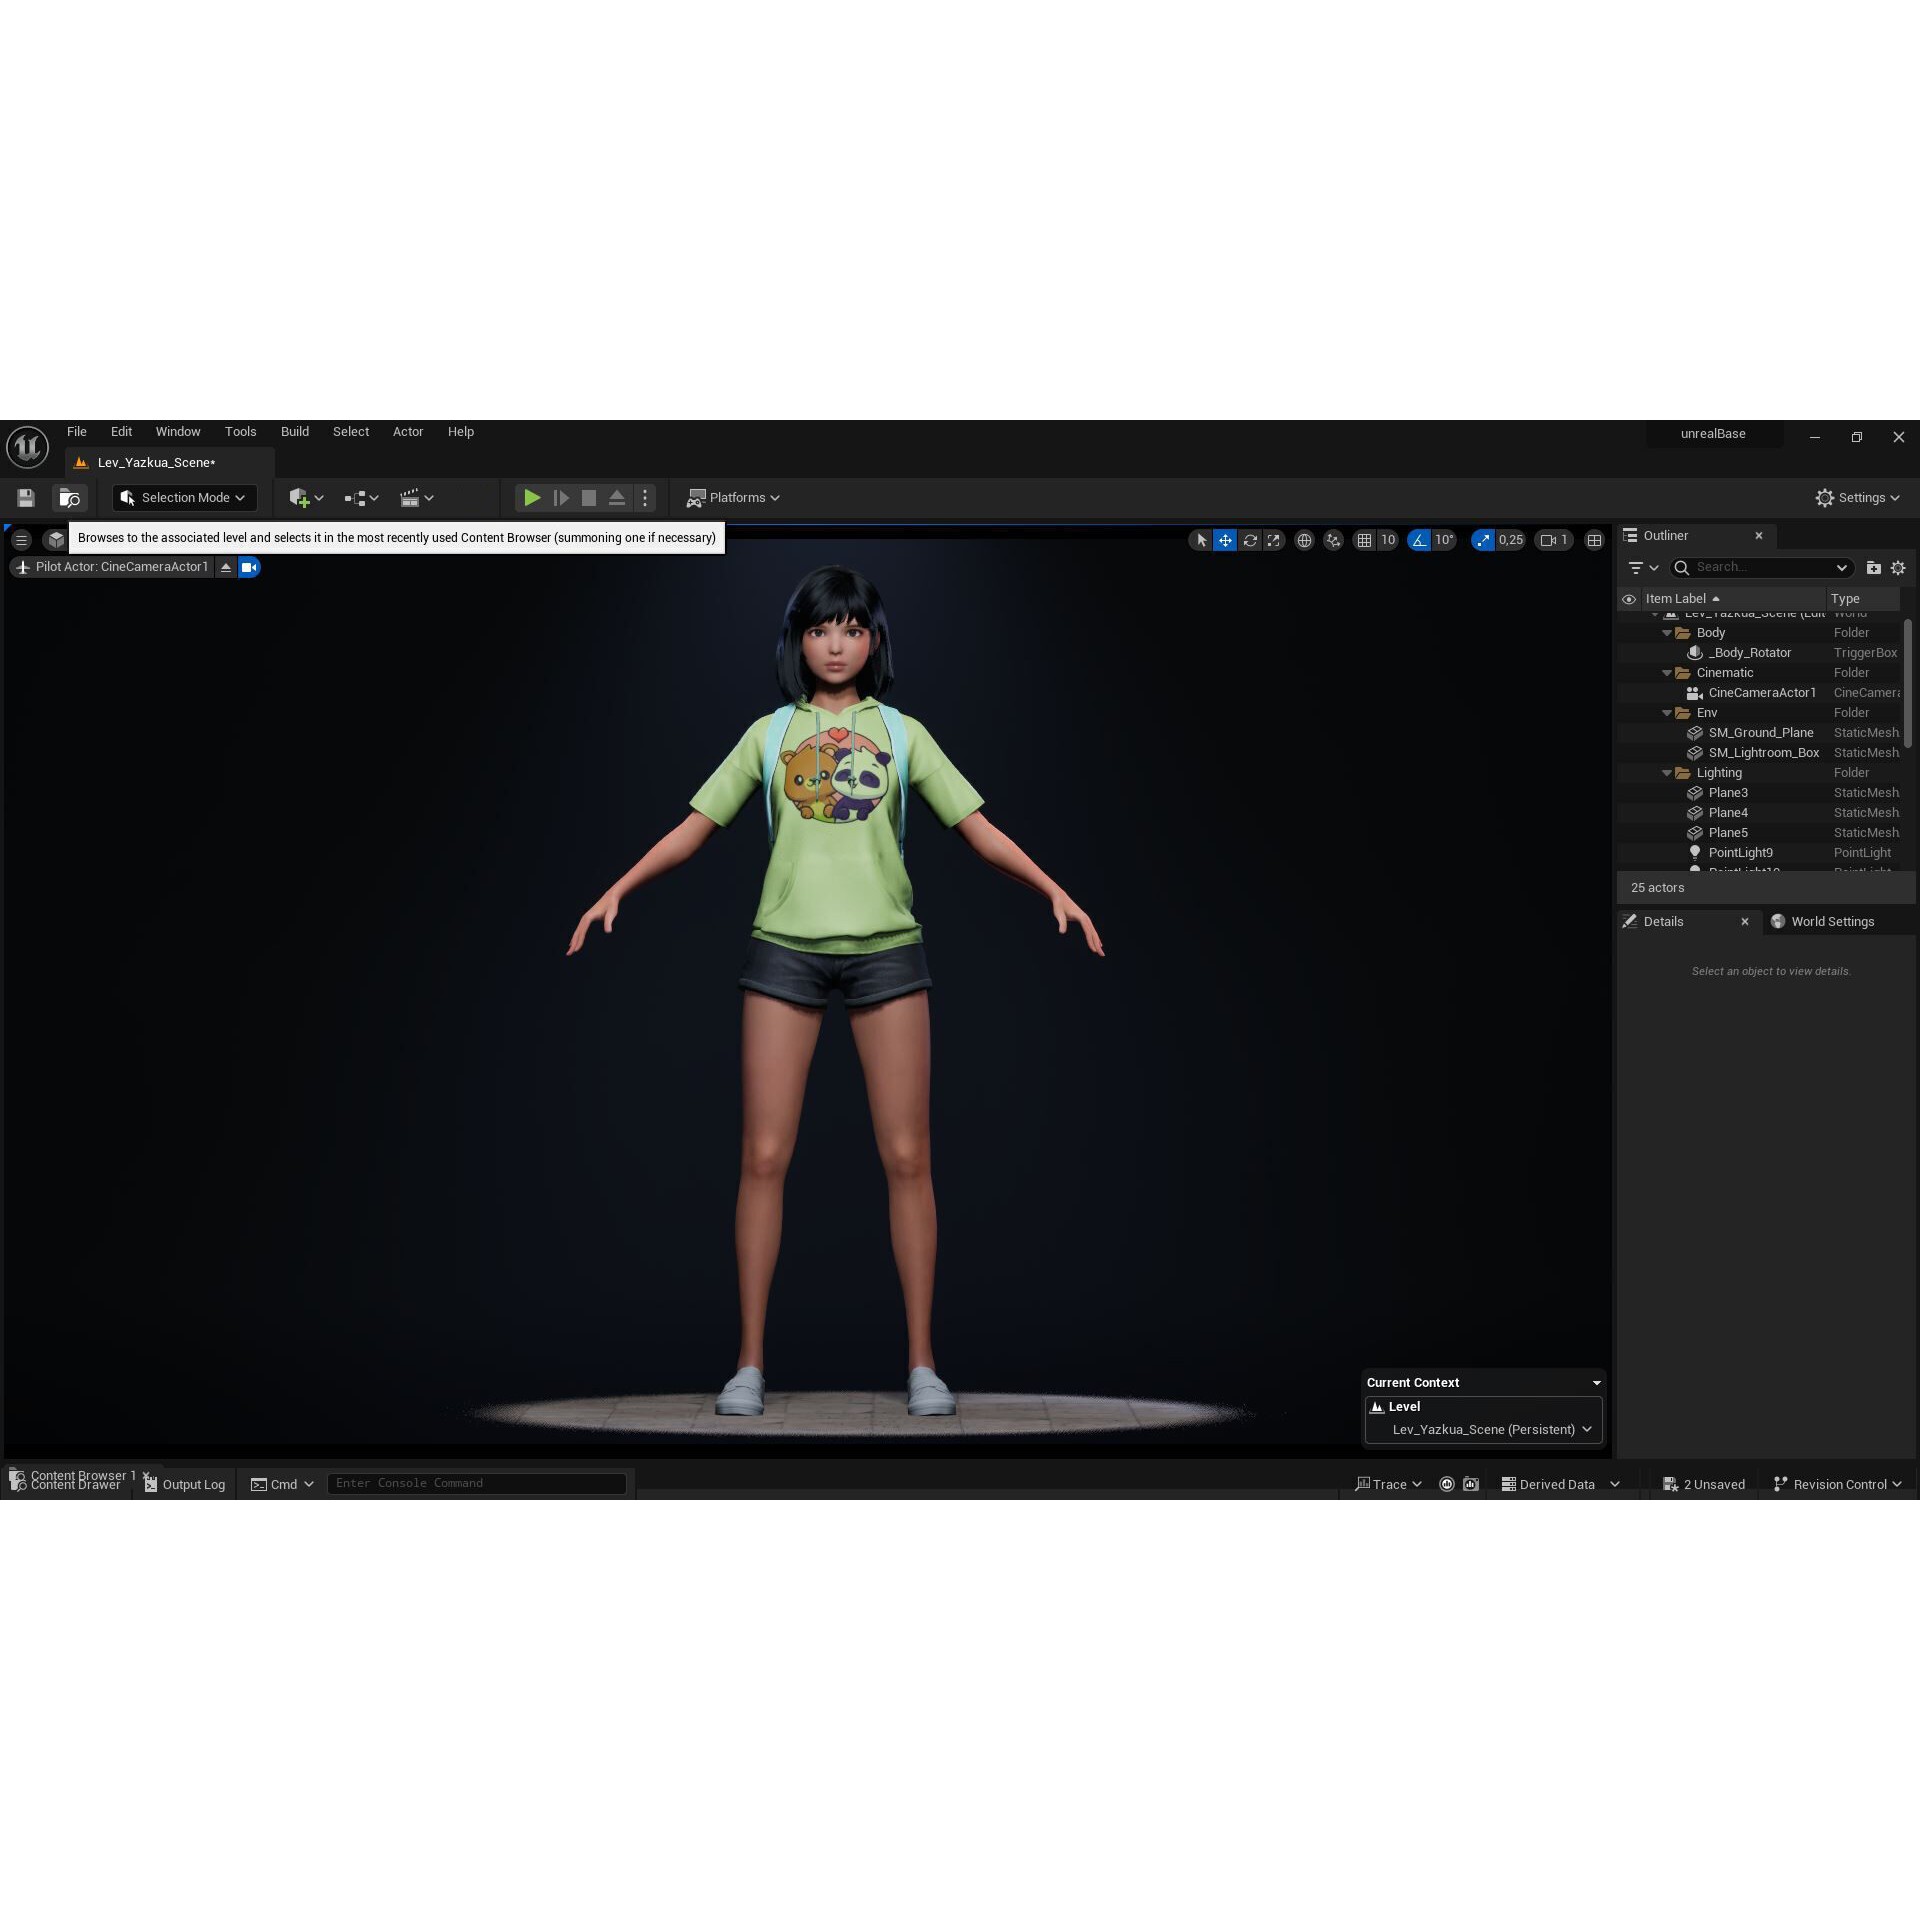Save the current level with floppy icon
1920x1920 pixels.
click(26, 497)
